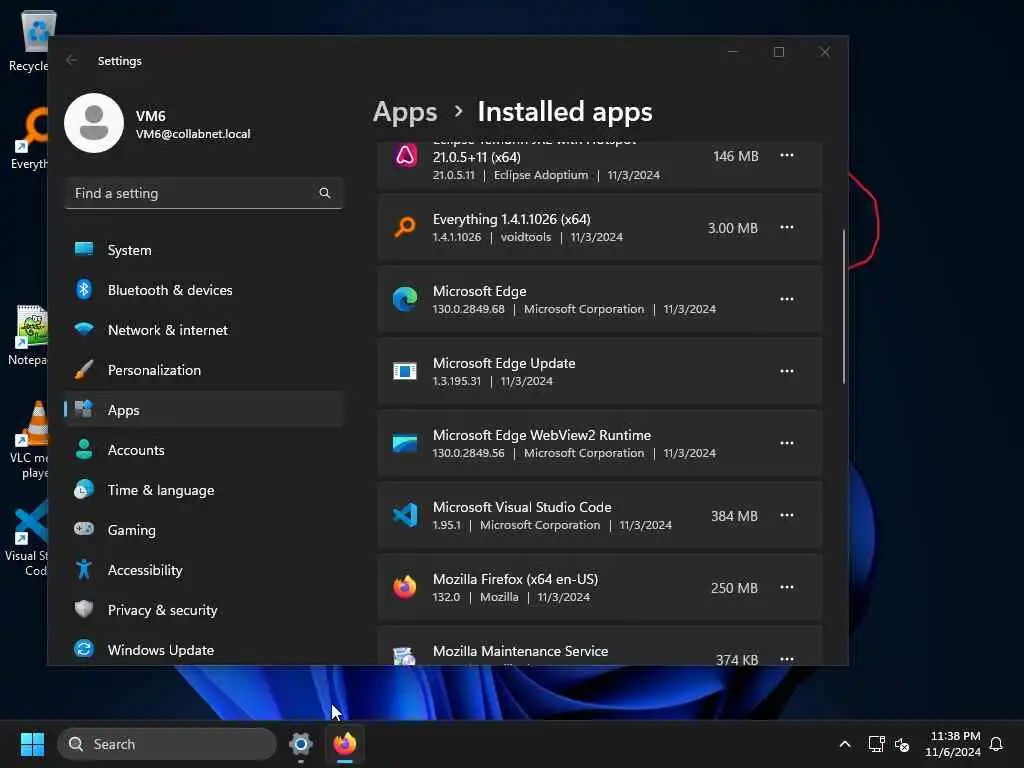This screenshot has height=768, width=1024.
Task: Open Accessibility settings
Action: (x=204, y=570)
